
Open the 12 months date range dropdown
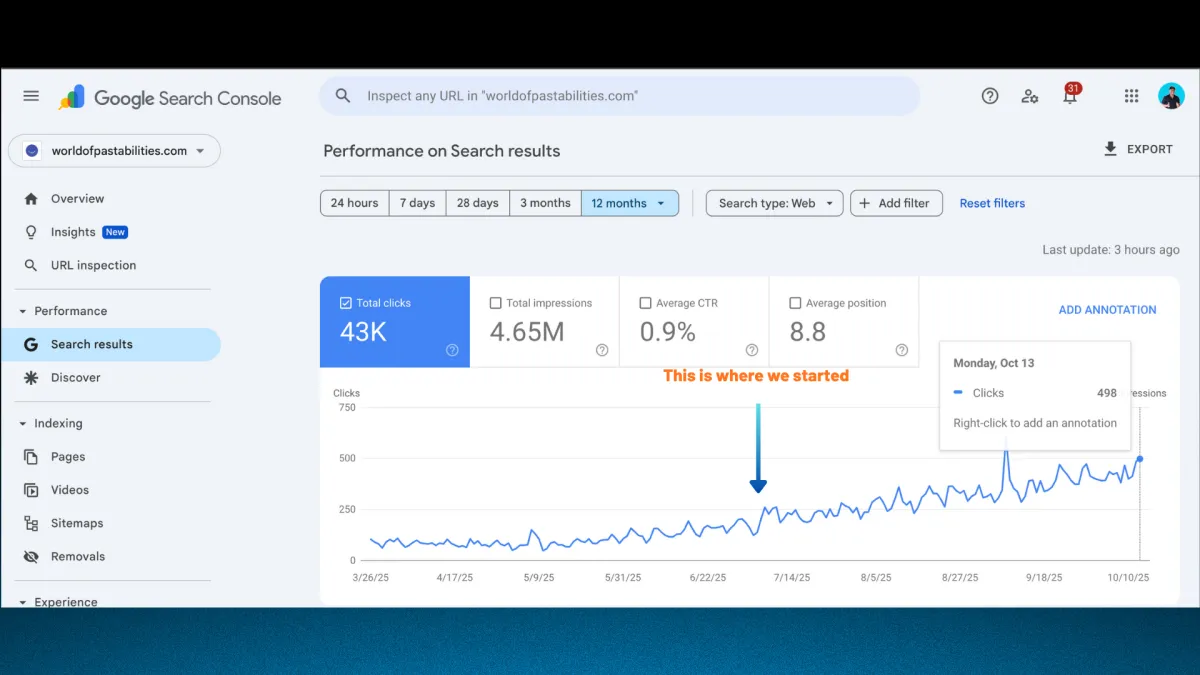[629, 203]
